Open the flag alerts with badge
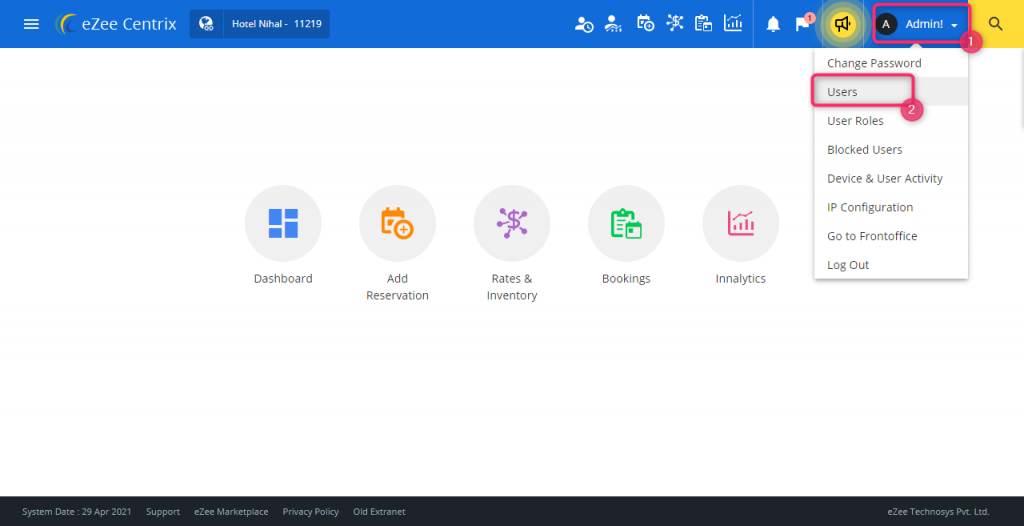Image resolution: width=1024 pixels, height=526 pixels. tap(804, 23)
